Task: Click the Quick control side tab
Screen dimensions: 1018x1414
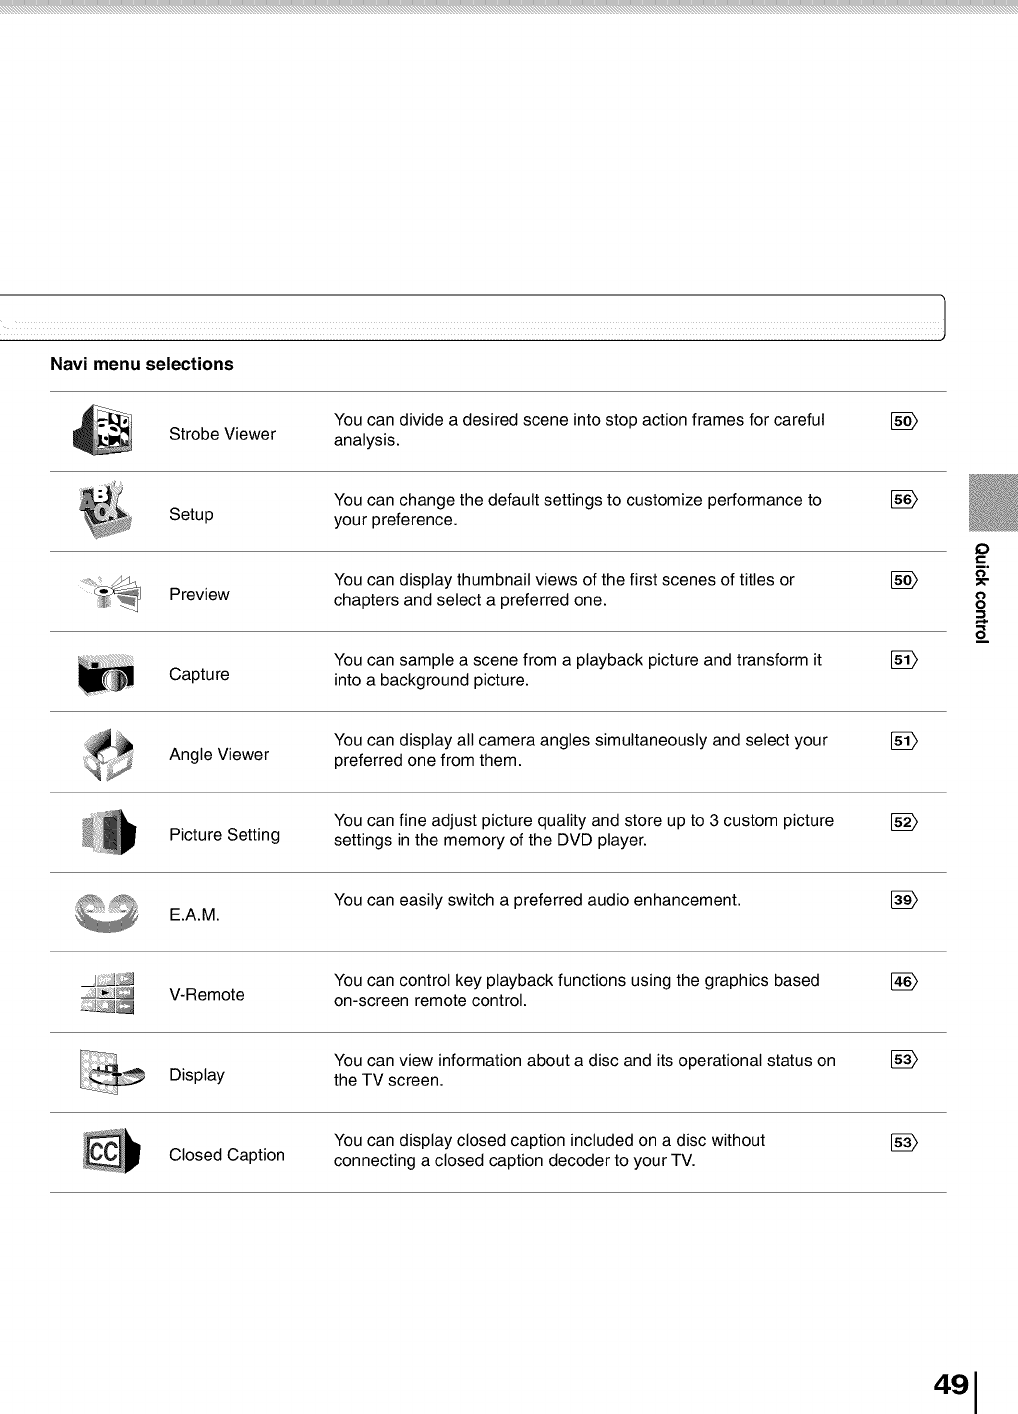Action: tap(982, 593)
